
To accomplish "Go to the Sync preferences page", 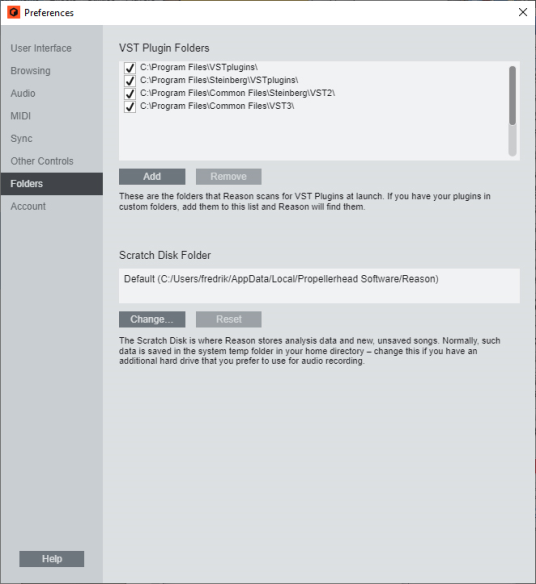I will pyautogui.click(x=22, y=139).
